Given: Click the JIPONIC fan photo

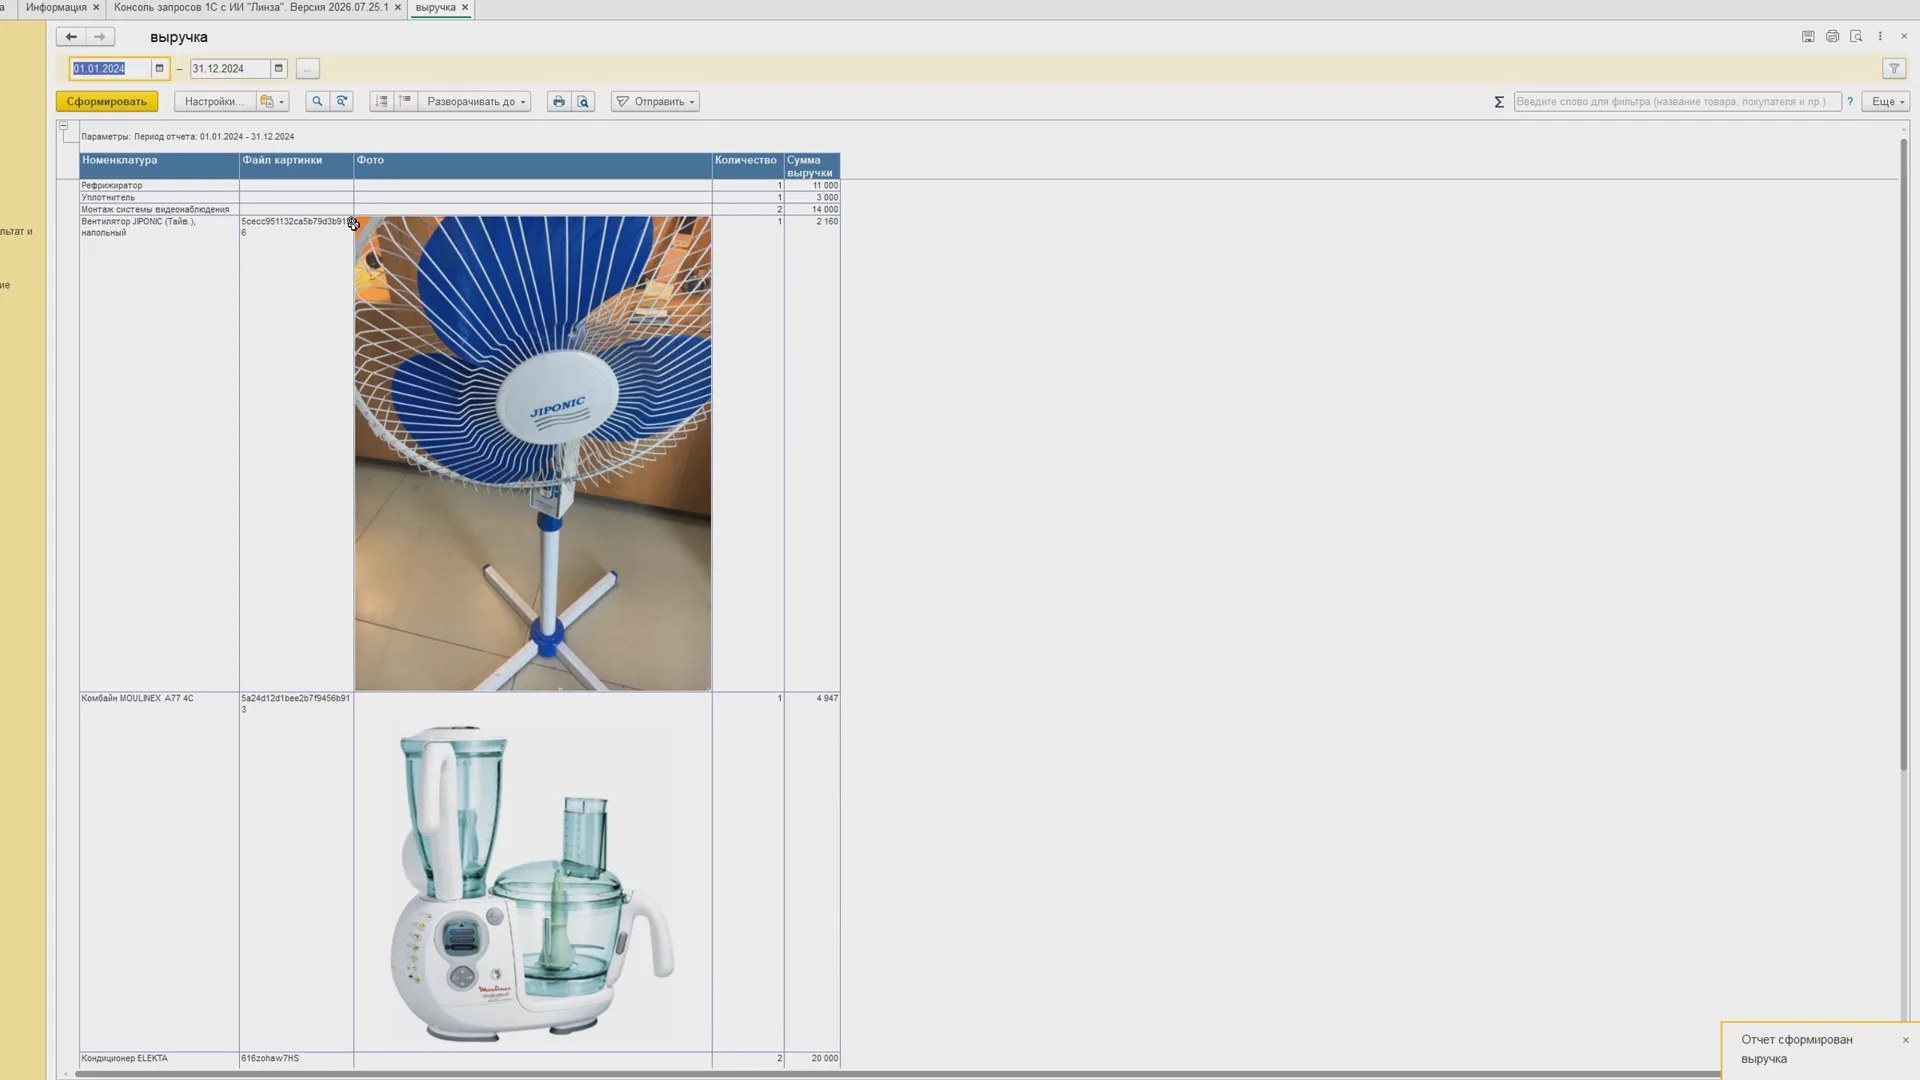Looking at the screenshot, I should point(533,453).
